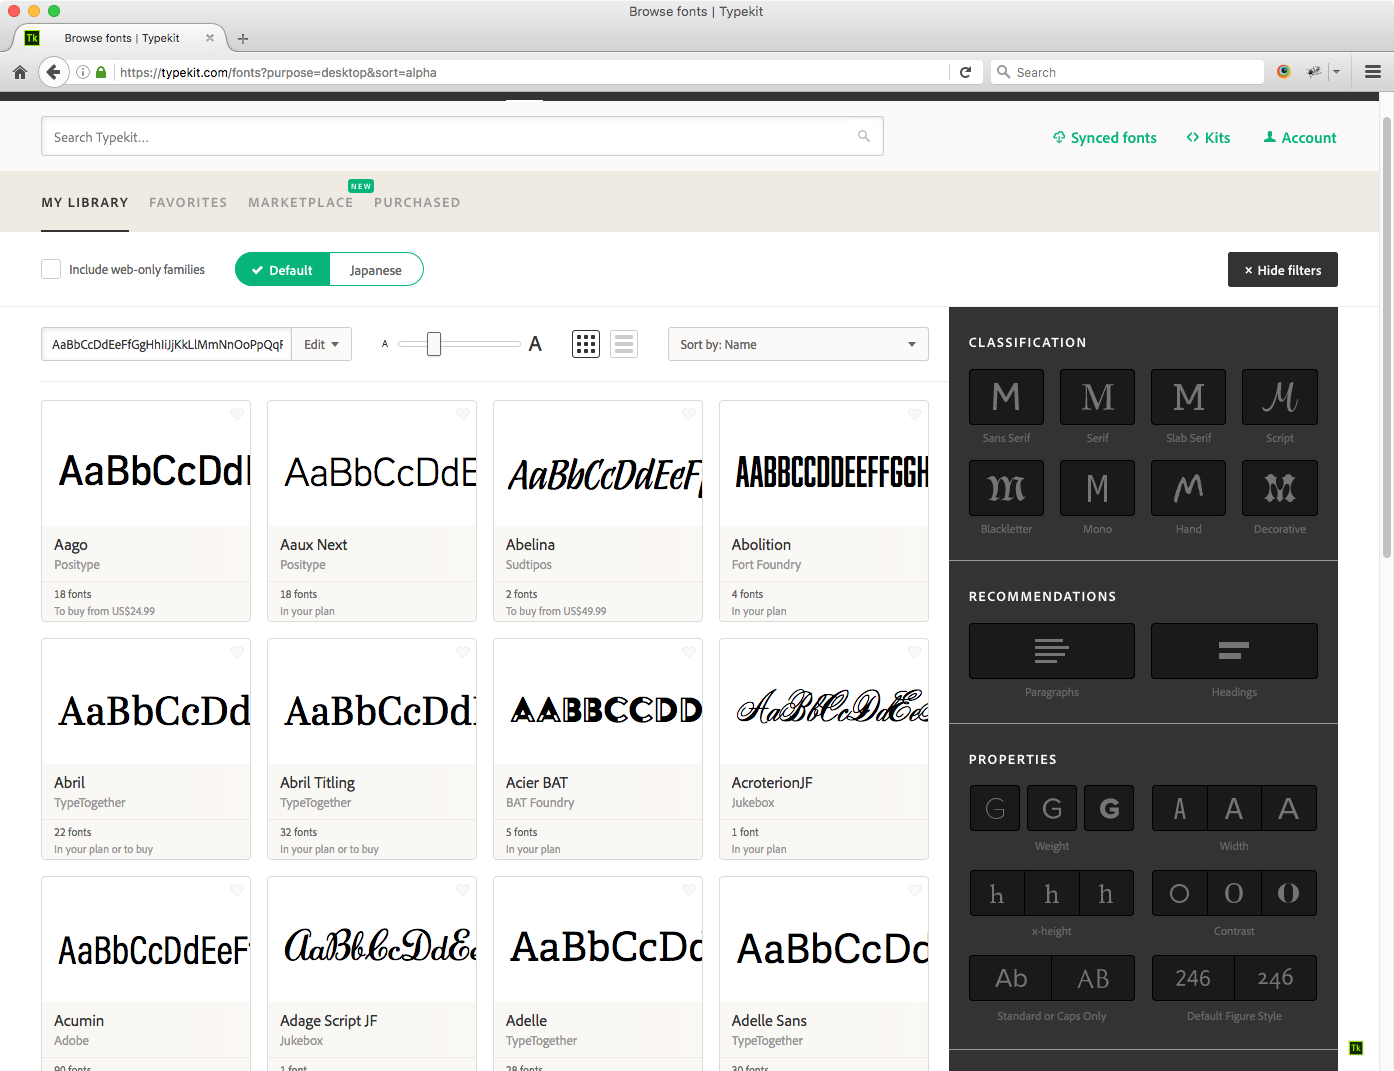1394x1071 pixels.
Task: Filter by Sans Serif classification
Action: [1006, 397]
